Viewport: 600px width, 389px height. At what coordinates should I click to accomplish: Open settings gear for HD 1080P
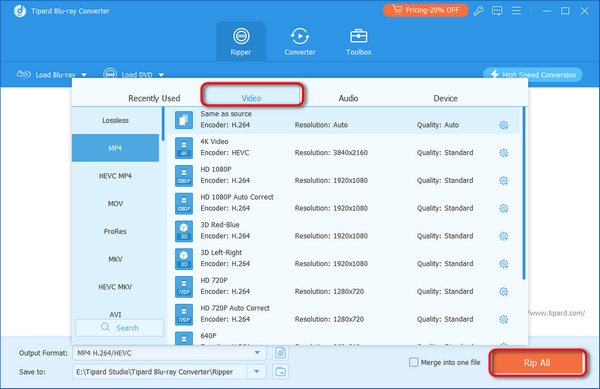504,181
